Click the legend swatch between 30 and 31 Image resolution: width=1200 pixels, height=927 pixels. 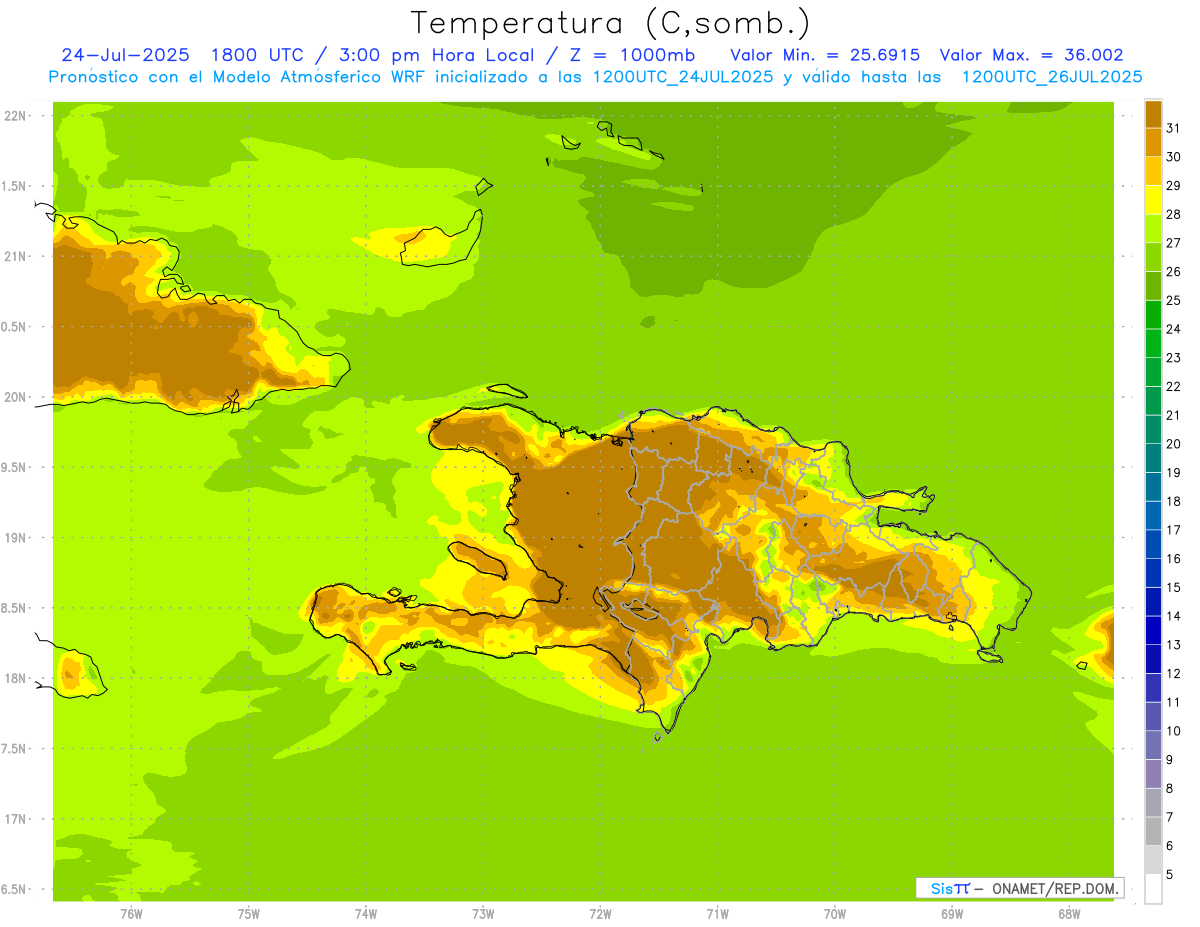pos(1153,142)
